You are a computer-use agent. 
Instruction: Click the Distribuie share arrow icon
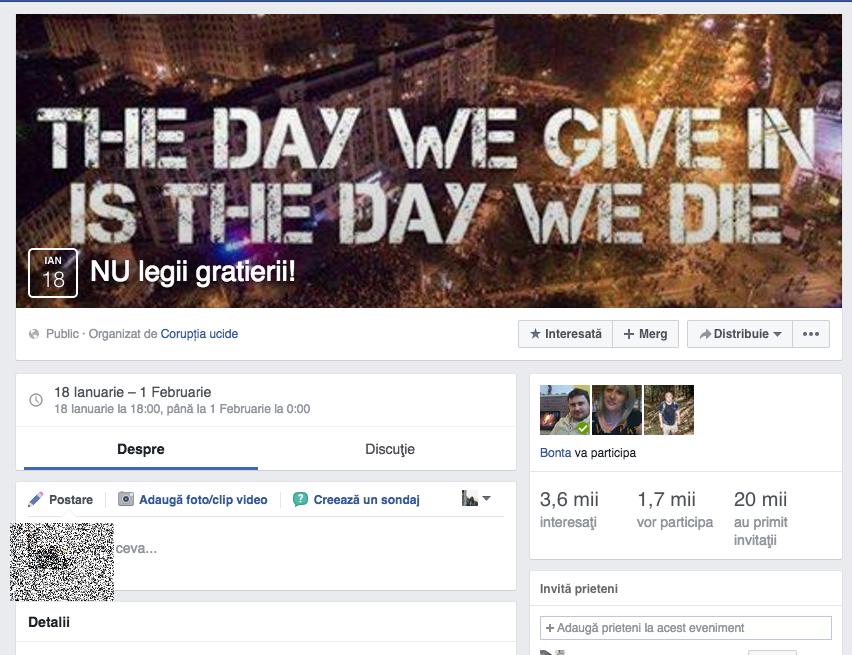705,334
